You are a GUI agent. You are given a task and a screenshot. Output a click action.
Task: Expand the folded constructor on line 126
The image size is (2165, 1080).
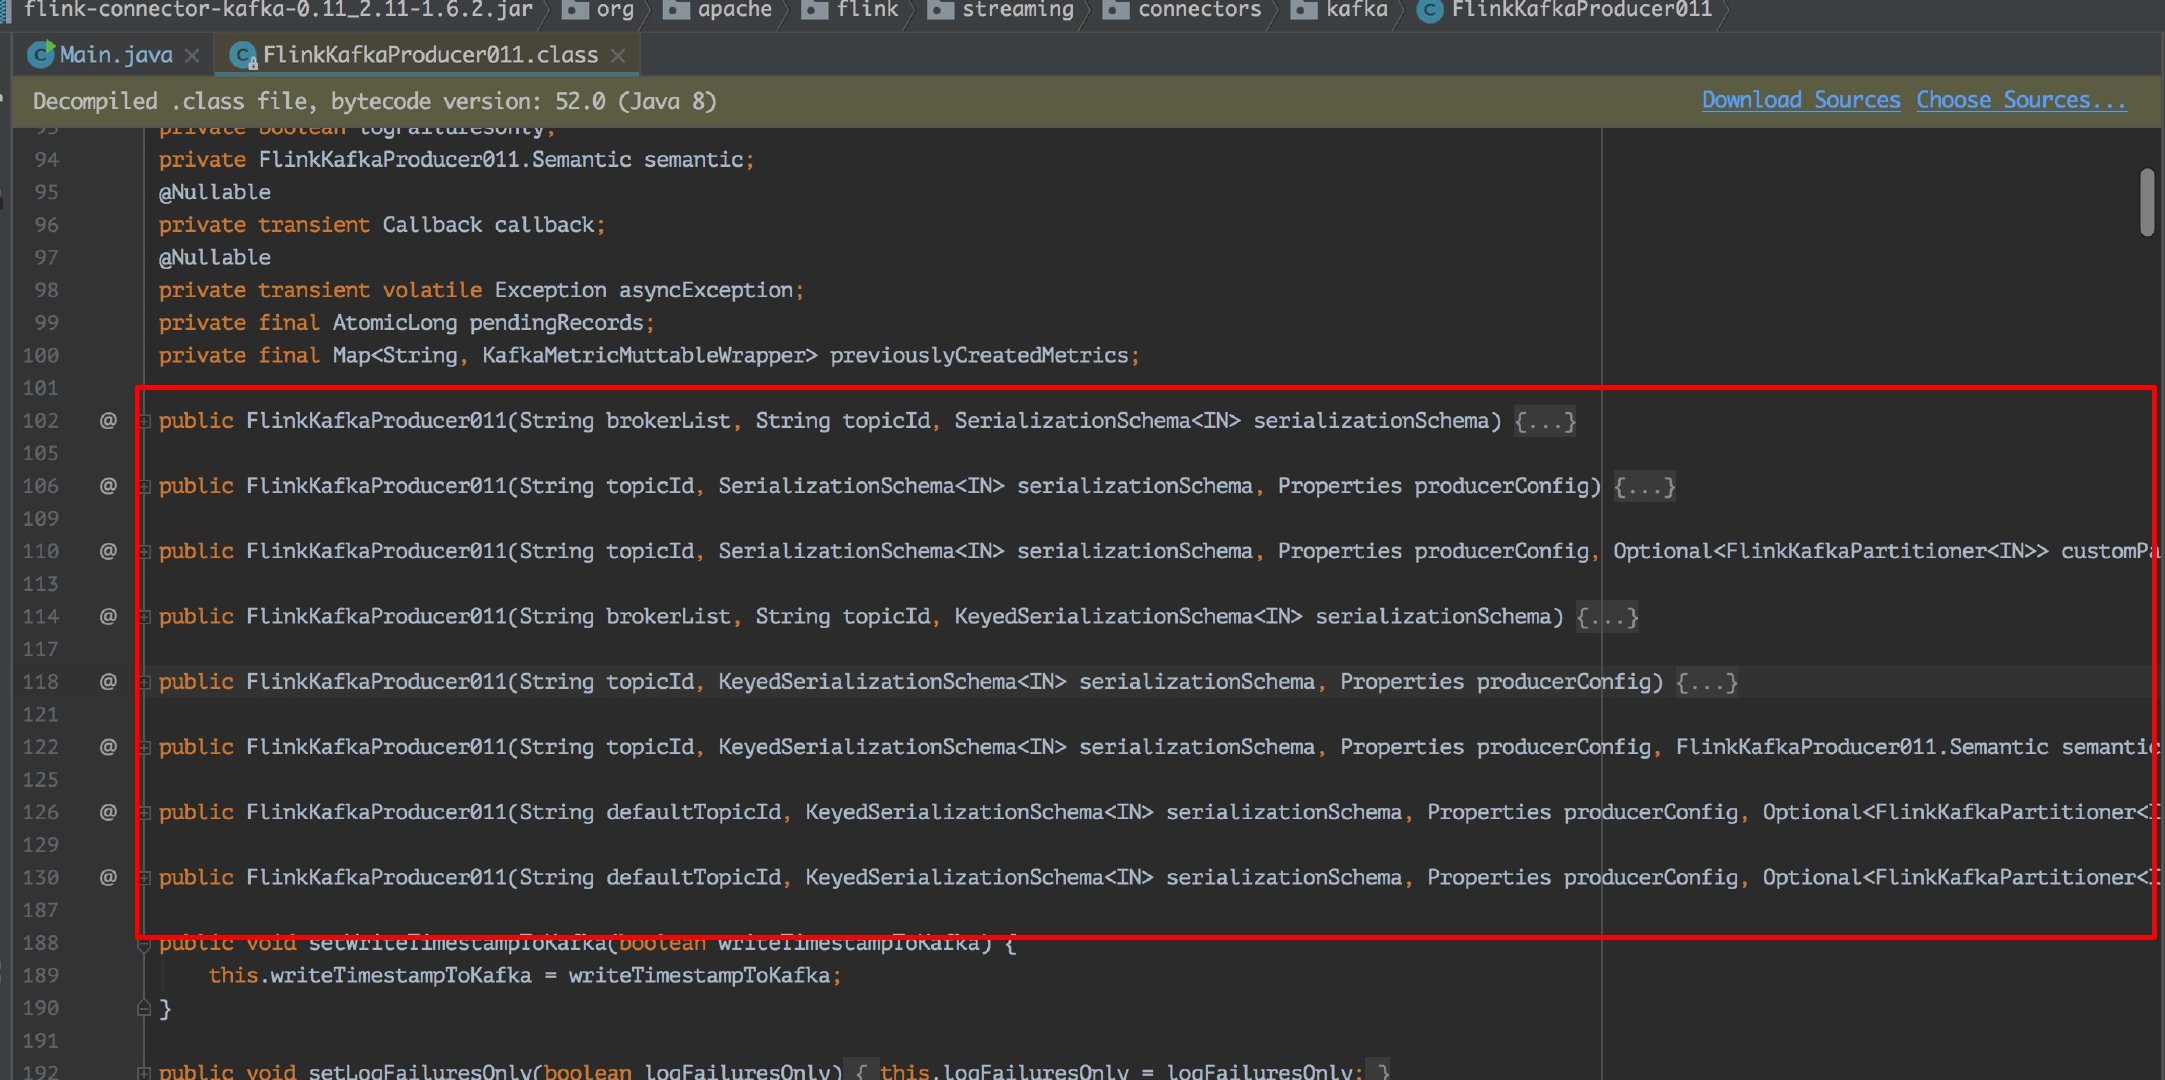point(144,813)
